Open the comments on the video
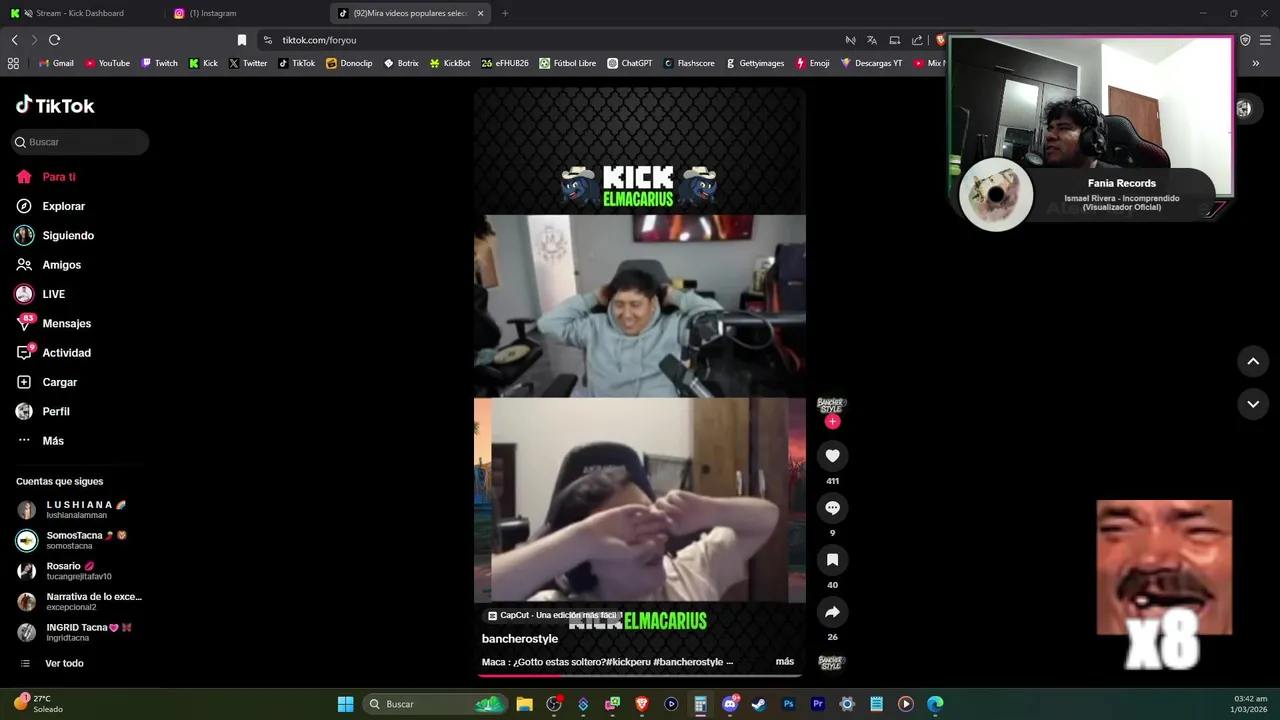The image size is (1280, 720). [832, 508]
